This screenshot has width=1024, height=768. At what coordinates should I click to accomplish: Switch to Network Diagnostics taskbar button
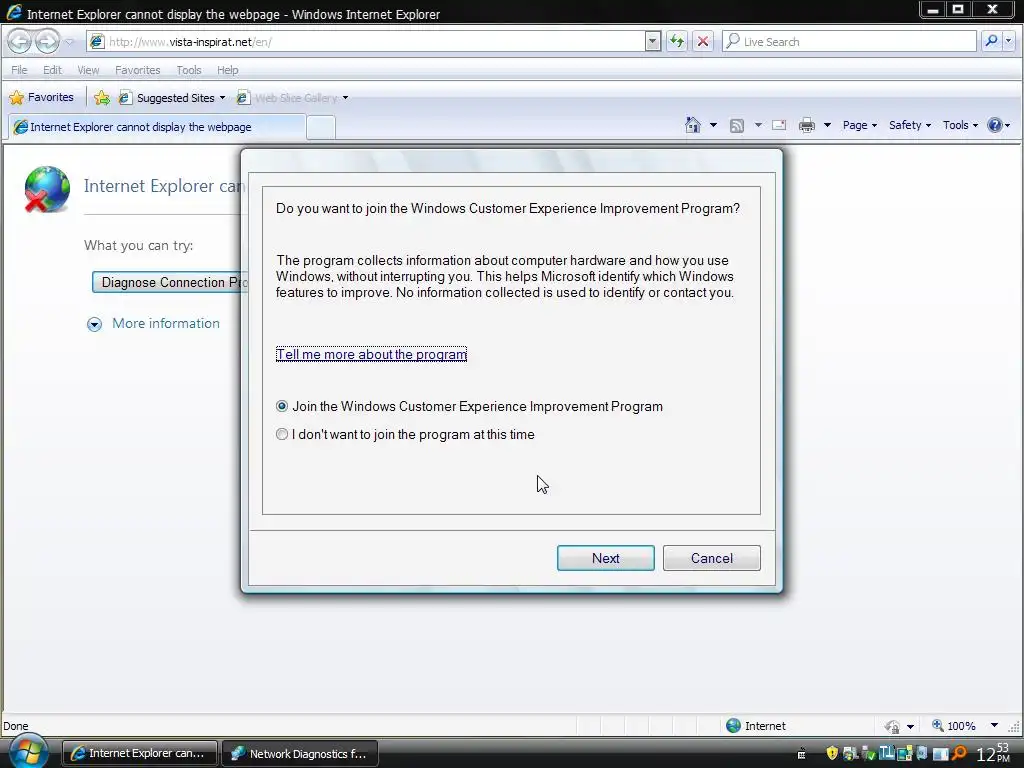(x=300, y=754)
